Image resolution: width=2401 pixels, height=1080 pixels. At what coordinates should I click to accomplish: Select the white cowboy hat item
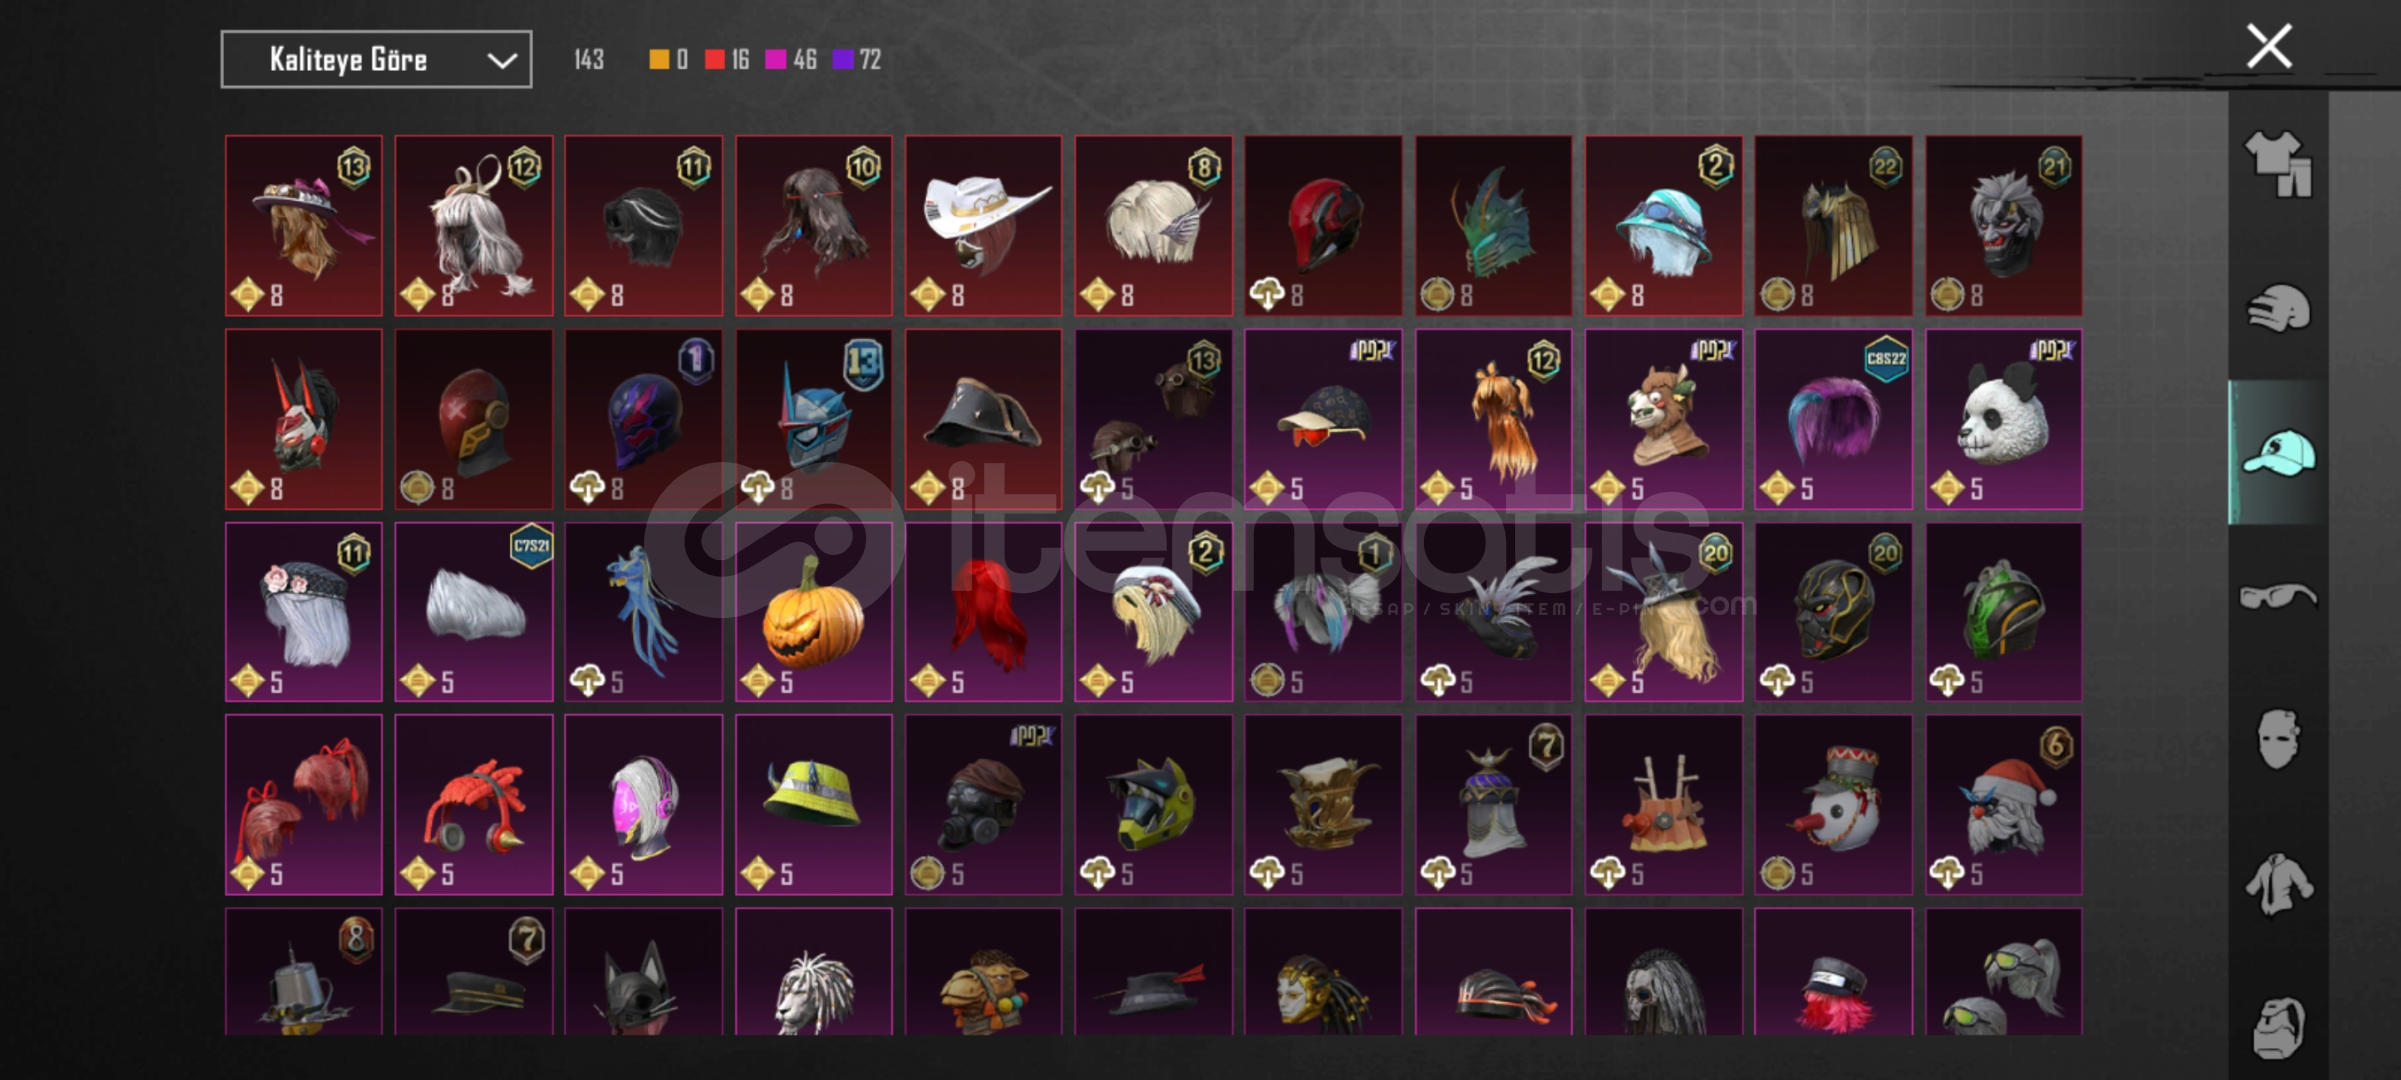pos(983,226)
